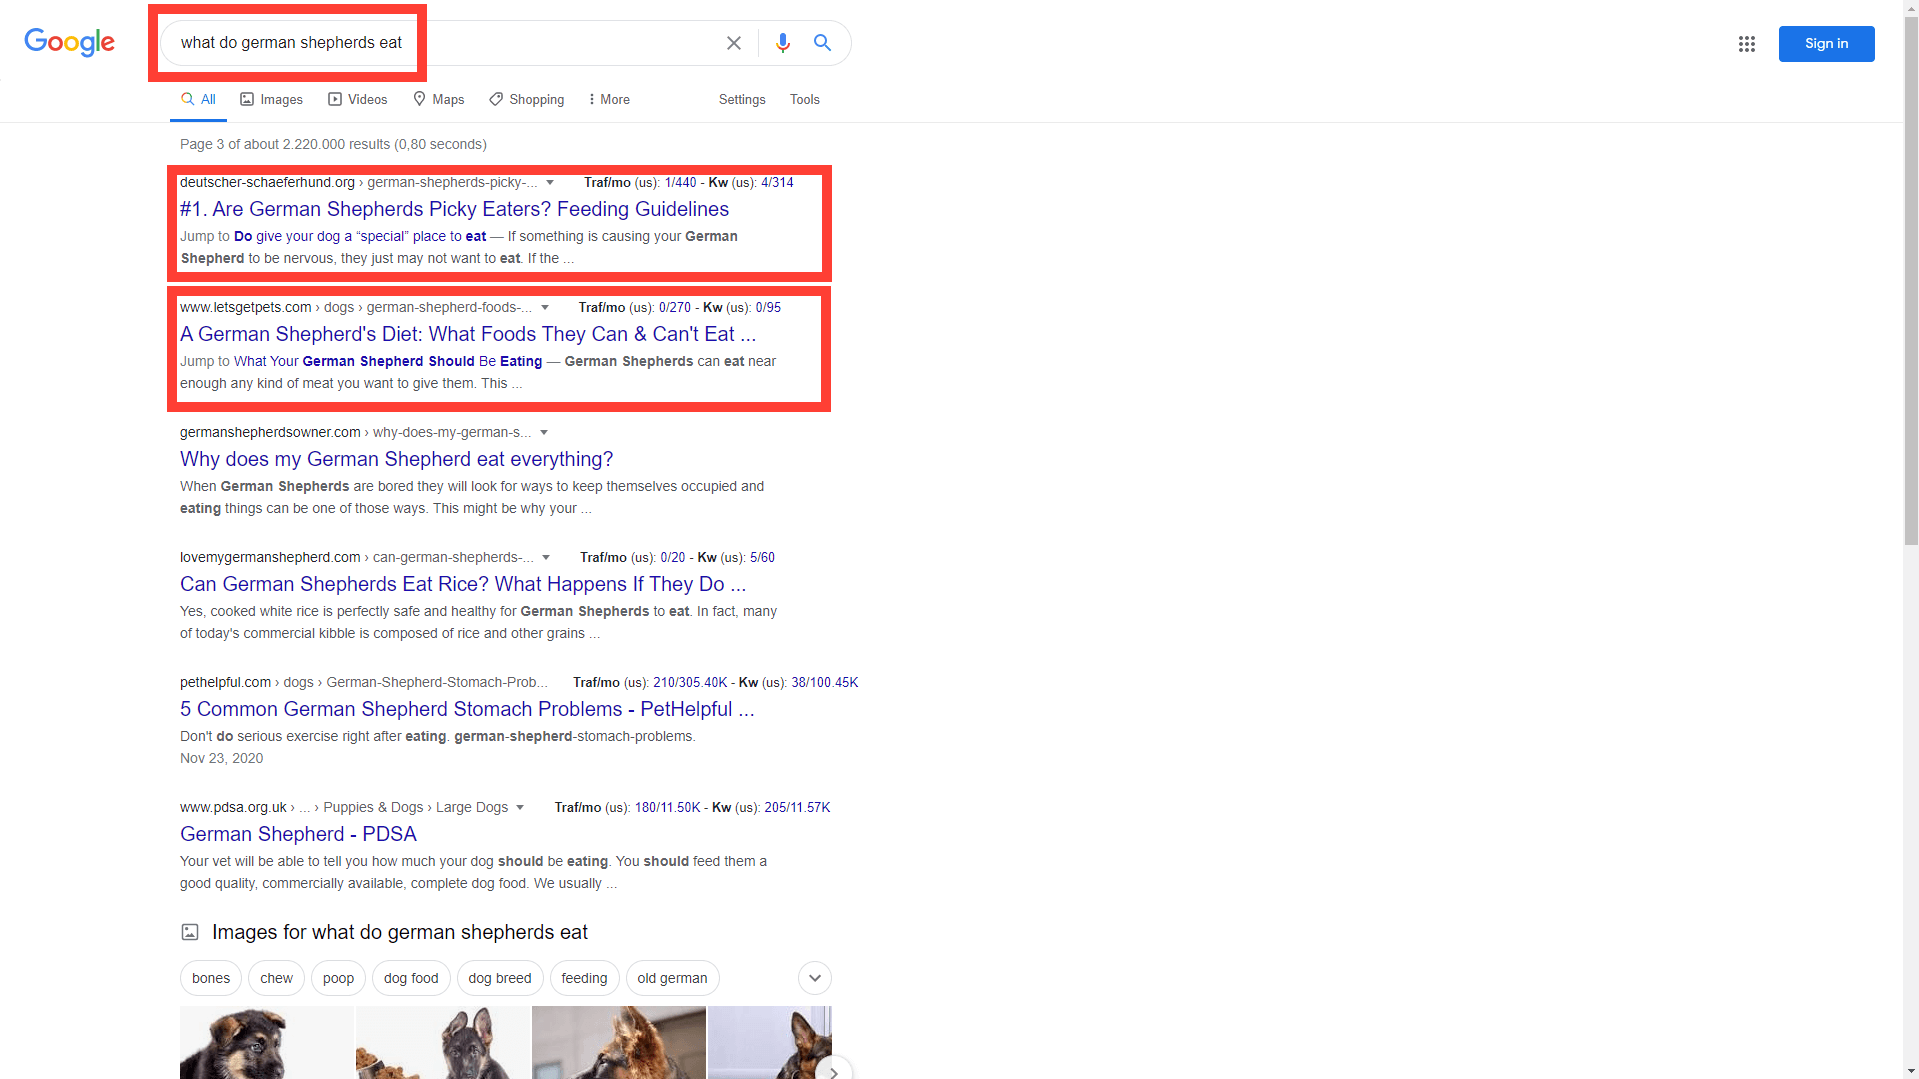Viewport: 1919px width, 1079px height.
Task: Expand options arrow for pdsa.org.uk result
Action: tap(520, 808)
